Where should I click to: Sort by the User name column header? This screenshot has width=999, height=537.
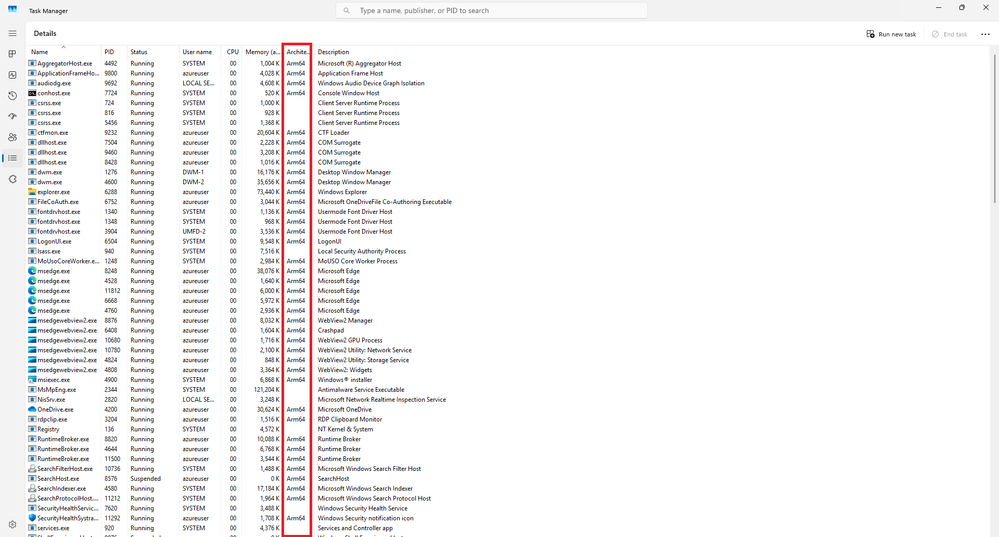click(x=200, y=52)
